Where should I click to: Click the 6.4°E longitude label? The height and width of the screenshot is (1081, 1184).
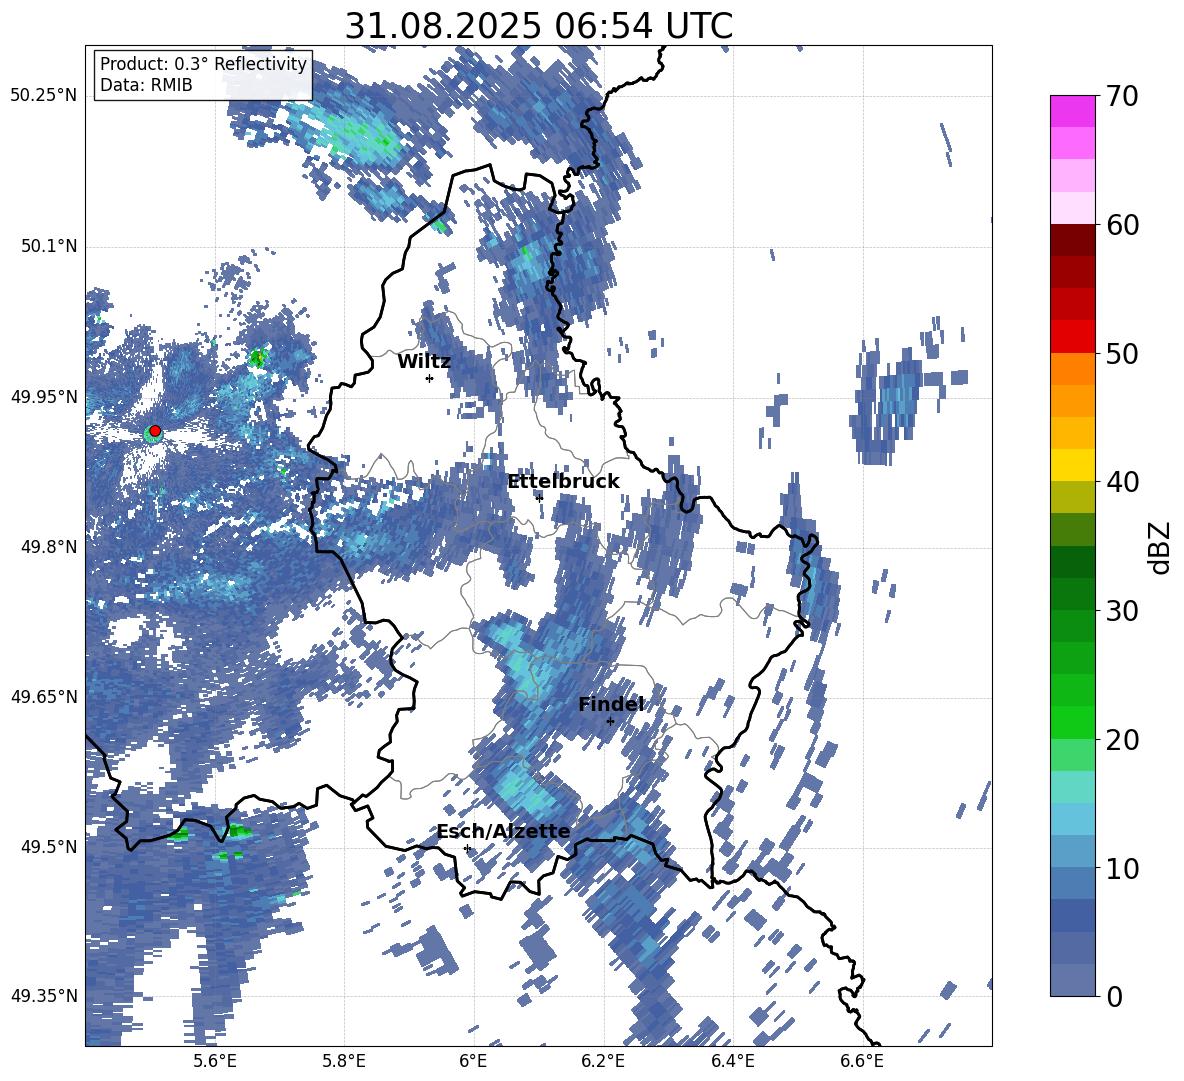[x=732, y=1061]
